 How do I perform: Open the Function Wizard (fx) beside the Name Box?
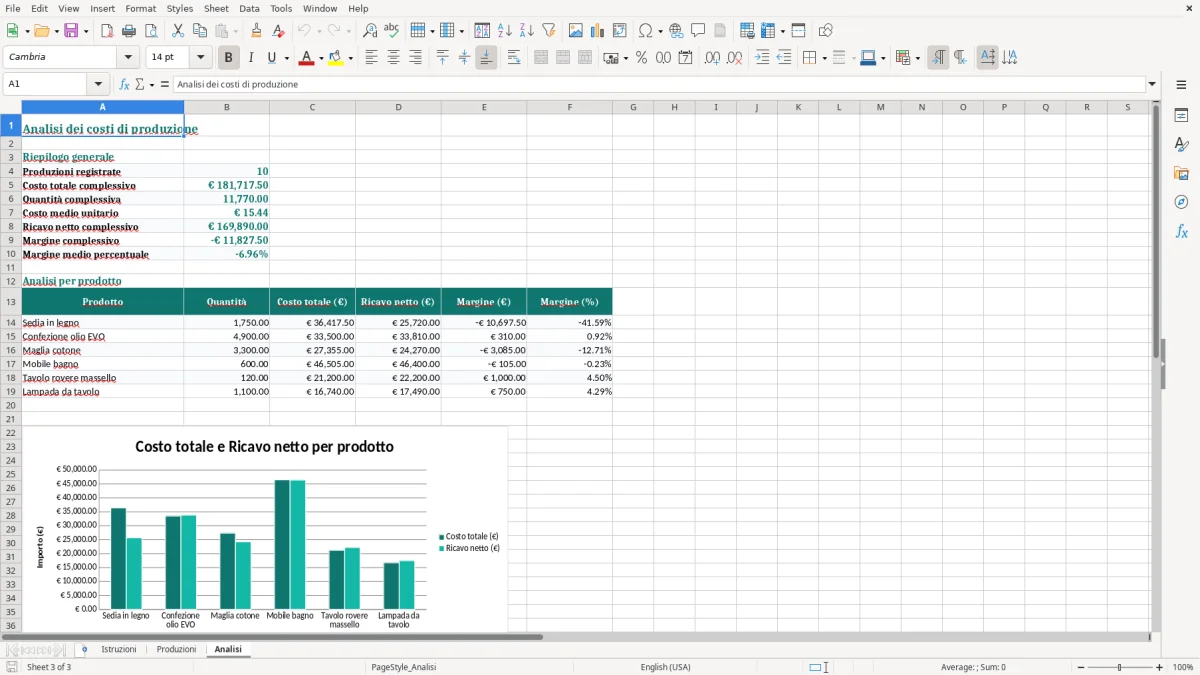tap(125, 85)
